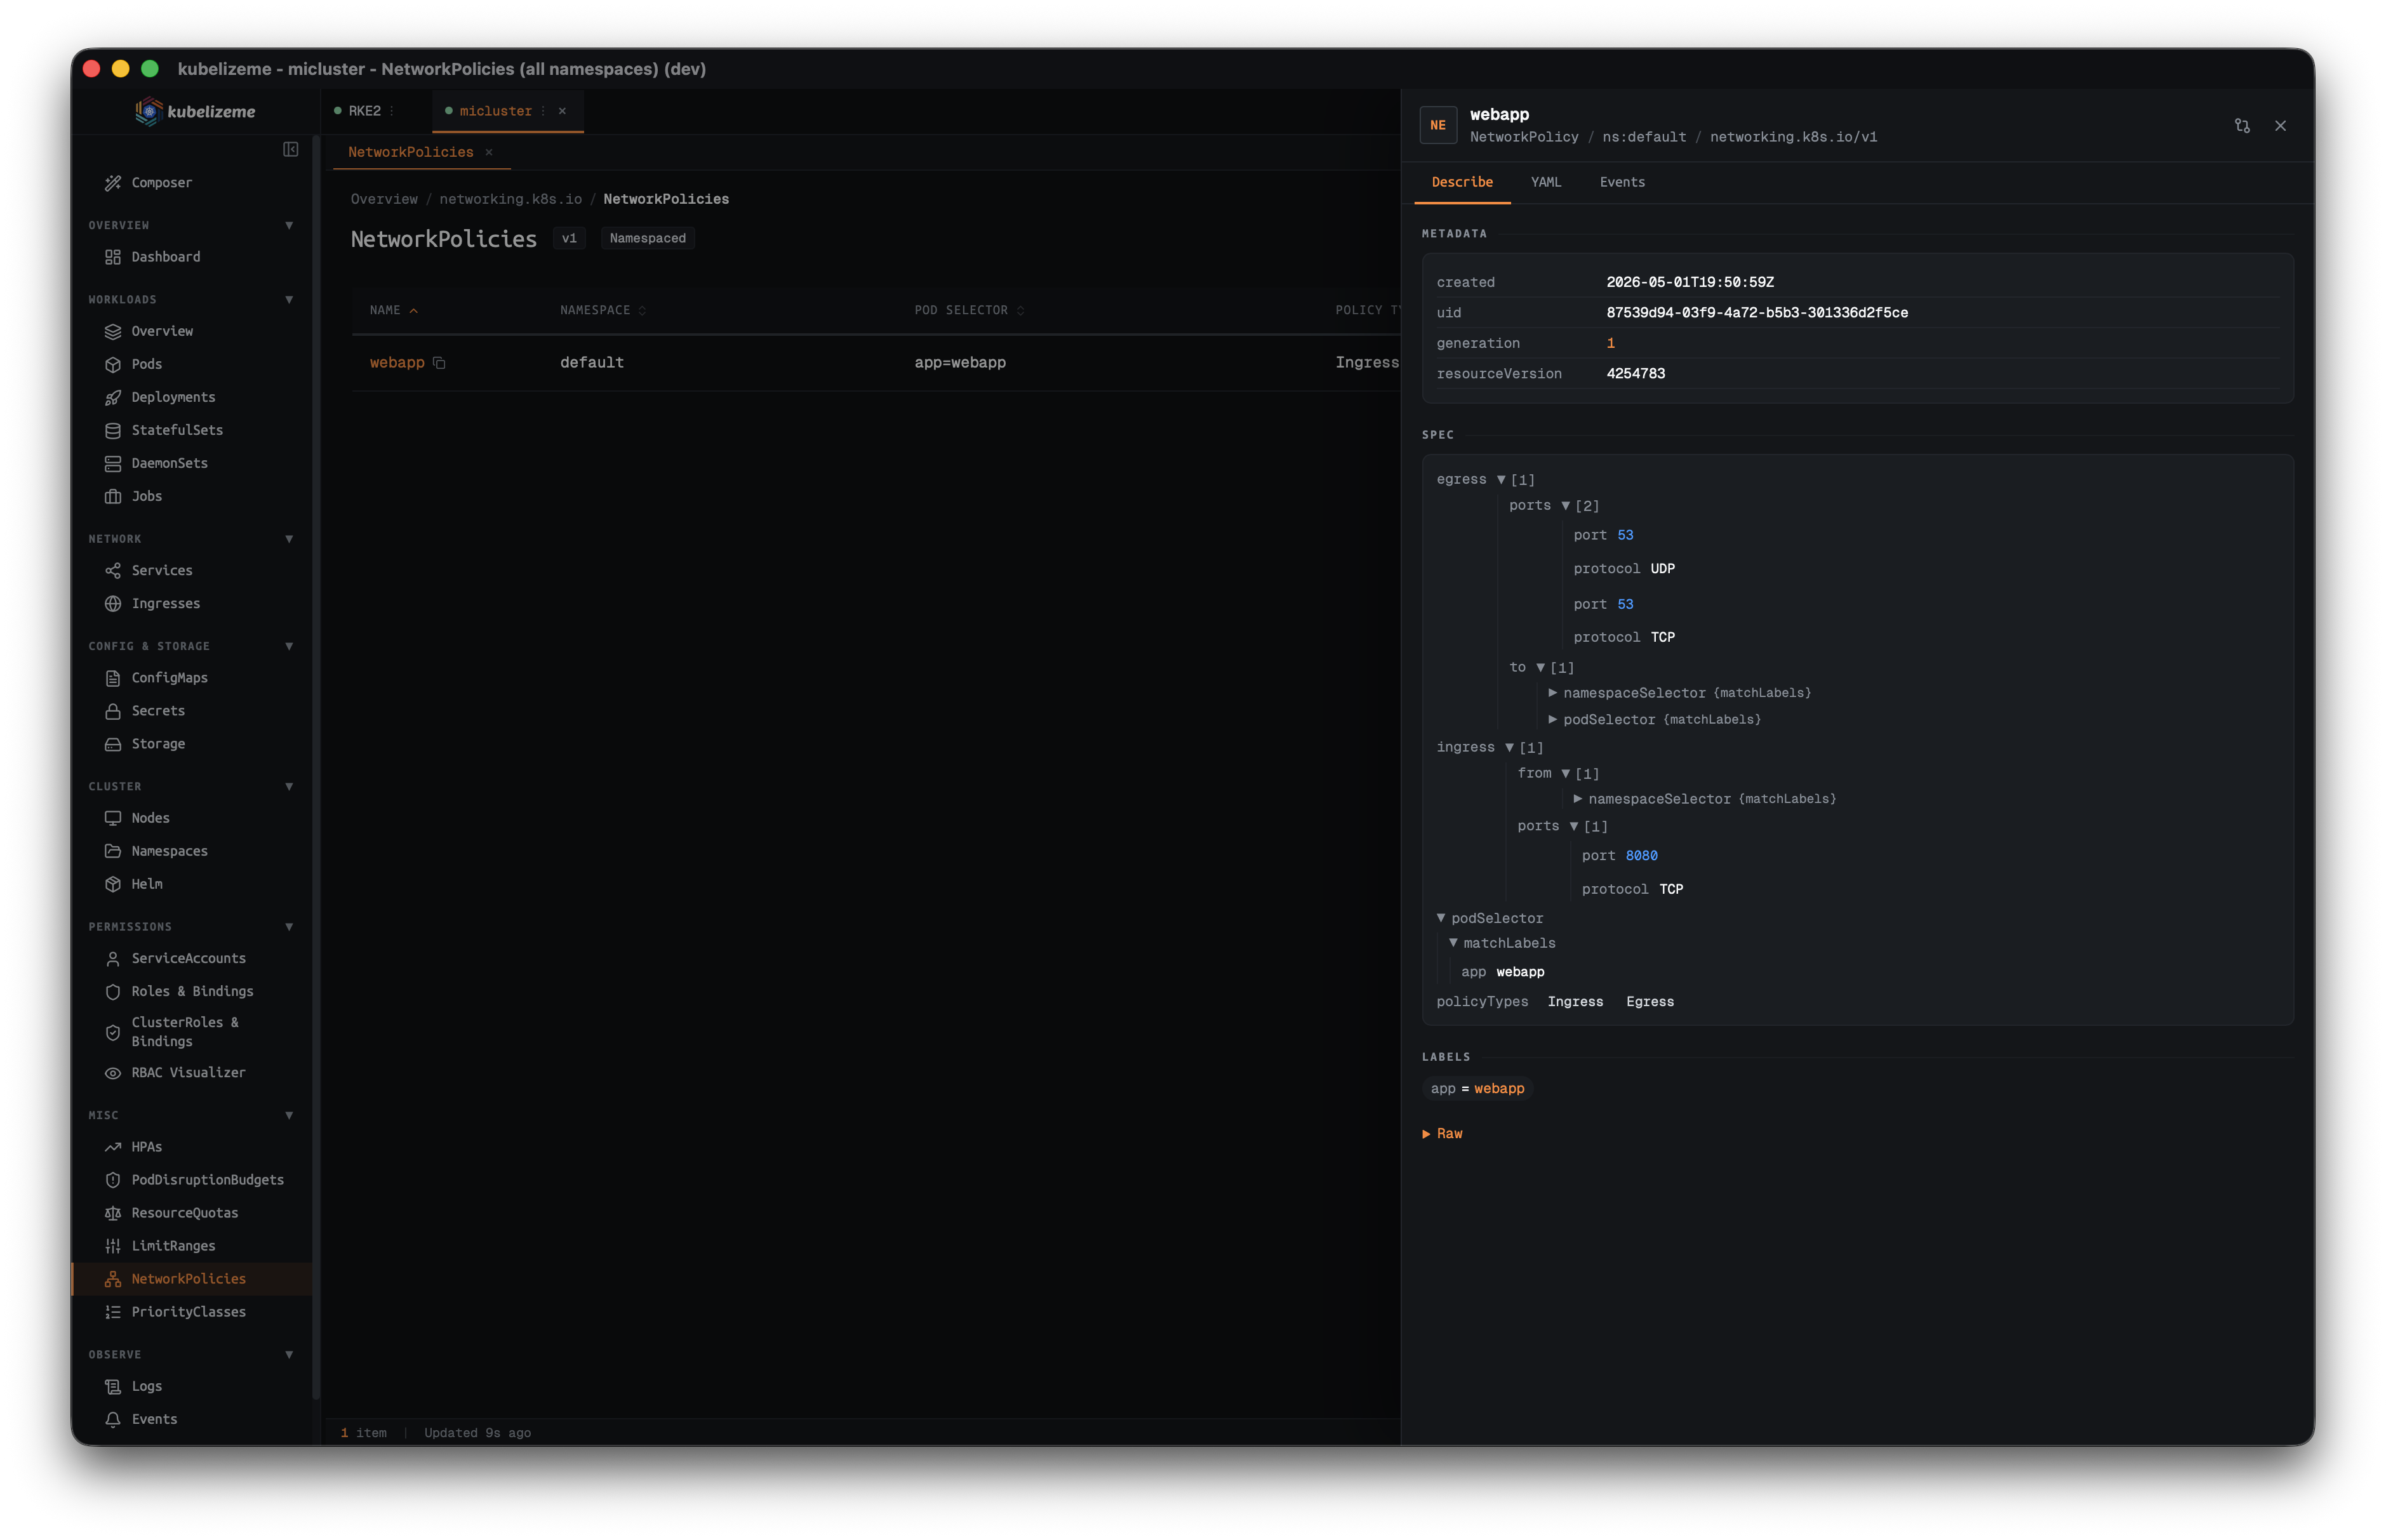Close the NetworkPolicies resource tab
The height and width of the screenshot is (1540, 2386).
click(489, 152)
